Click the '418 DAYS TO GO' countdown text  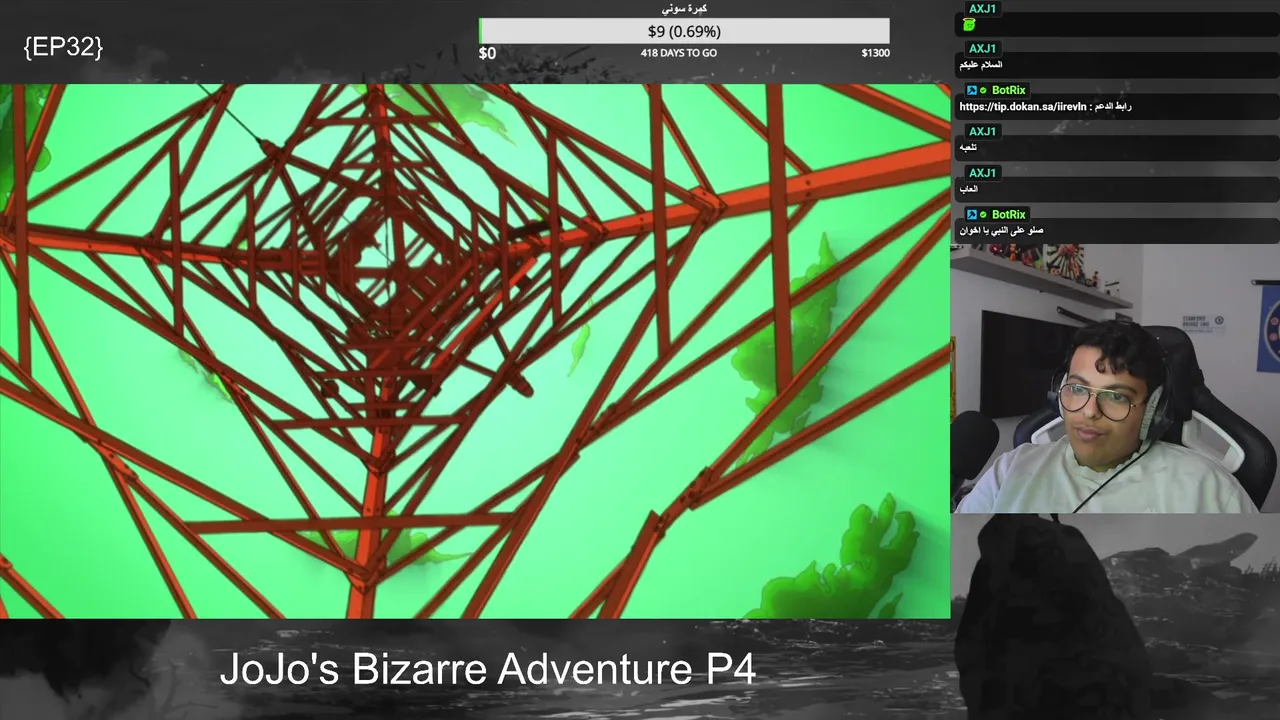pos(679,53)
